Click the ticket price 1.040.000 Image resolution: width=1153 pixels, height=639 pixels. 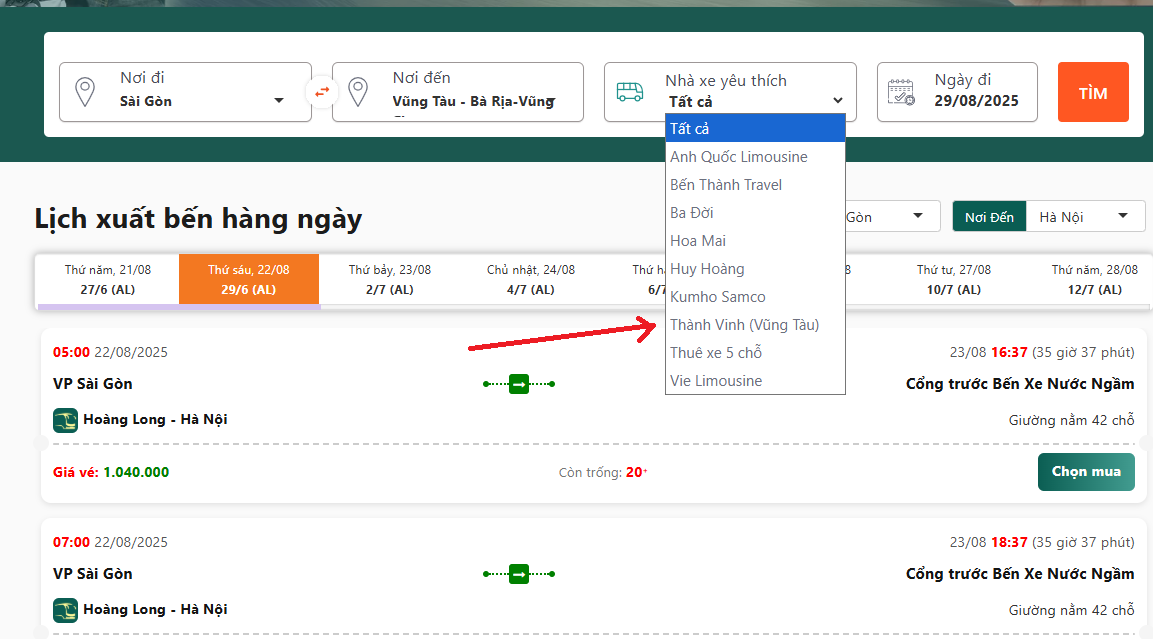(136, 472)
